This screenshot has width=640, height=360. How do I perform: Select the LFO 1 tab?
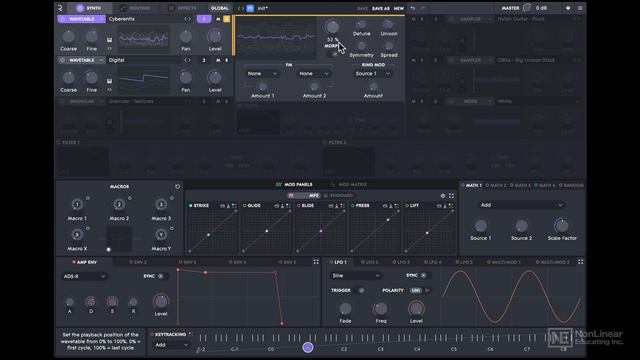tap(338, 262)
